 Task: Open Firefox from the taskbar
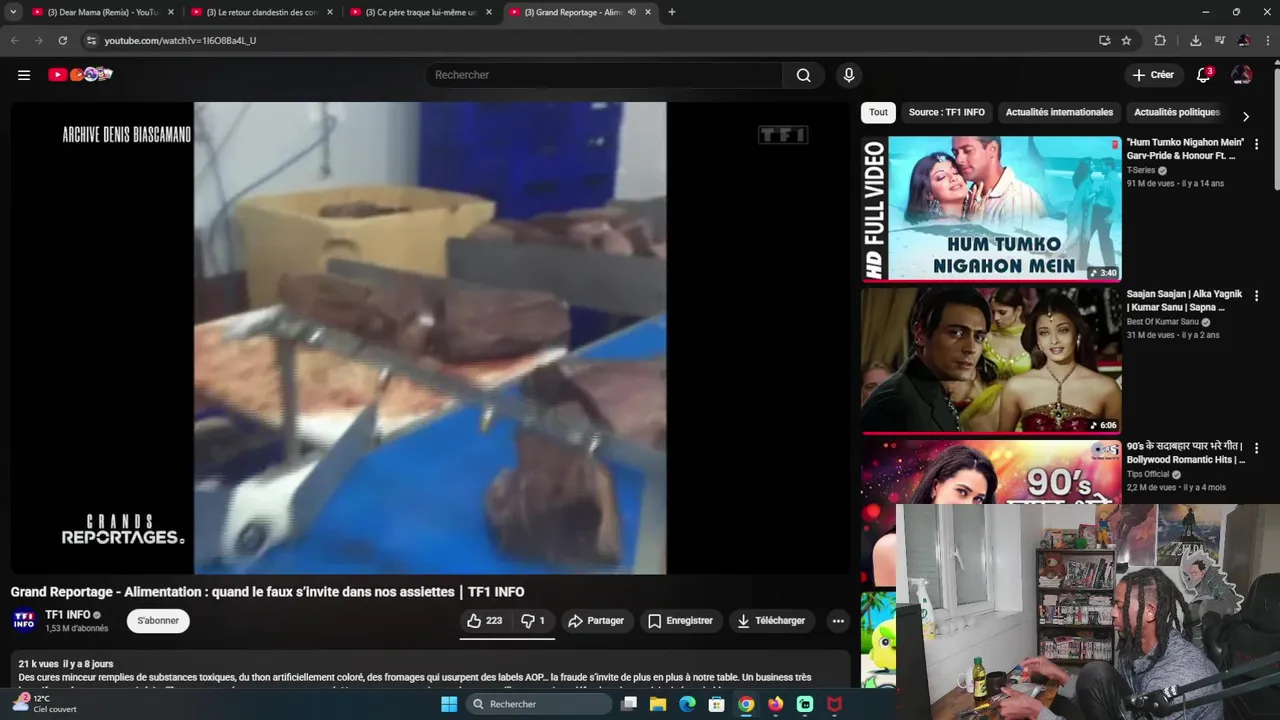coord(775,704)
